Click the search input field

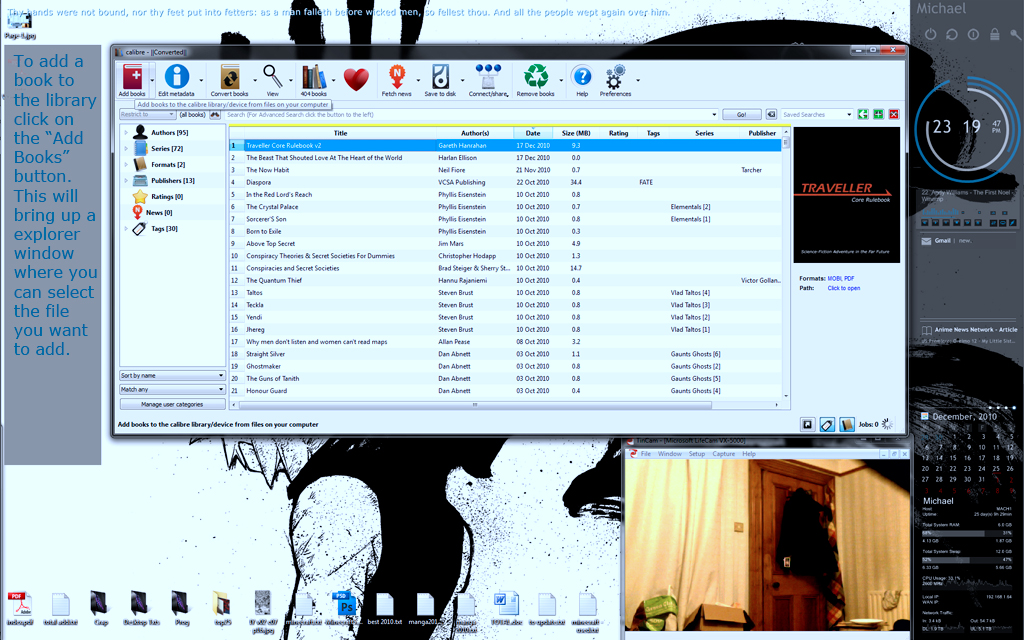(470, 114)
